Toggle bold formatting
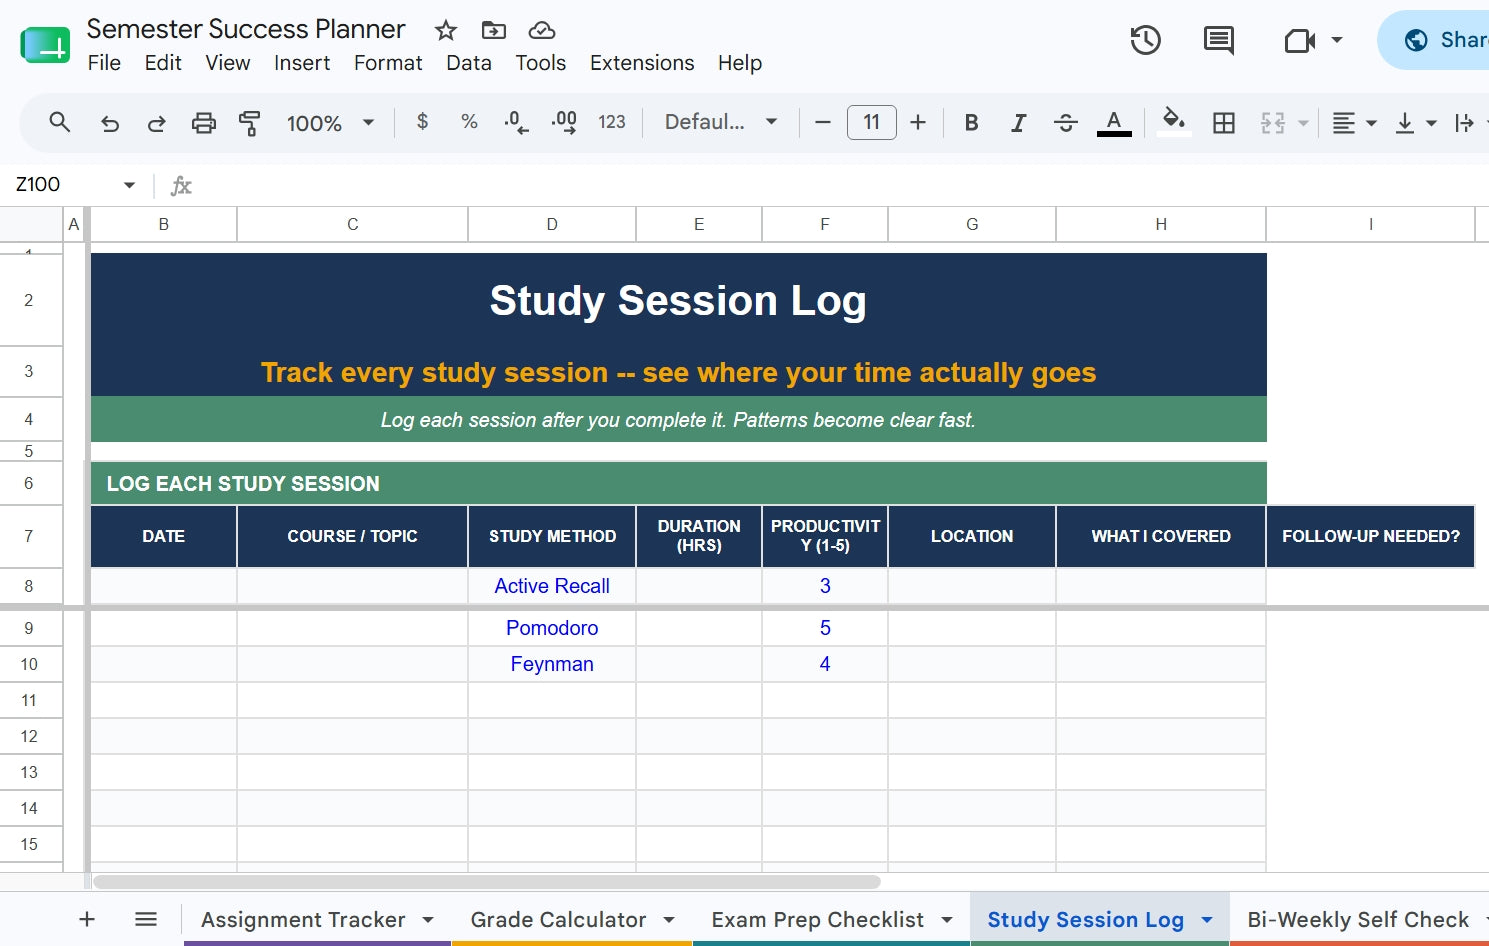Screen dimensions: 1489x946 (971, 122)
